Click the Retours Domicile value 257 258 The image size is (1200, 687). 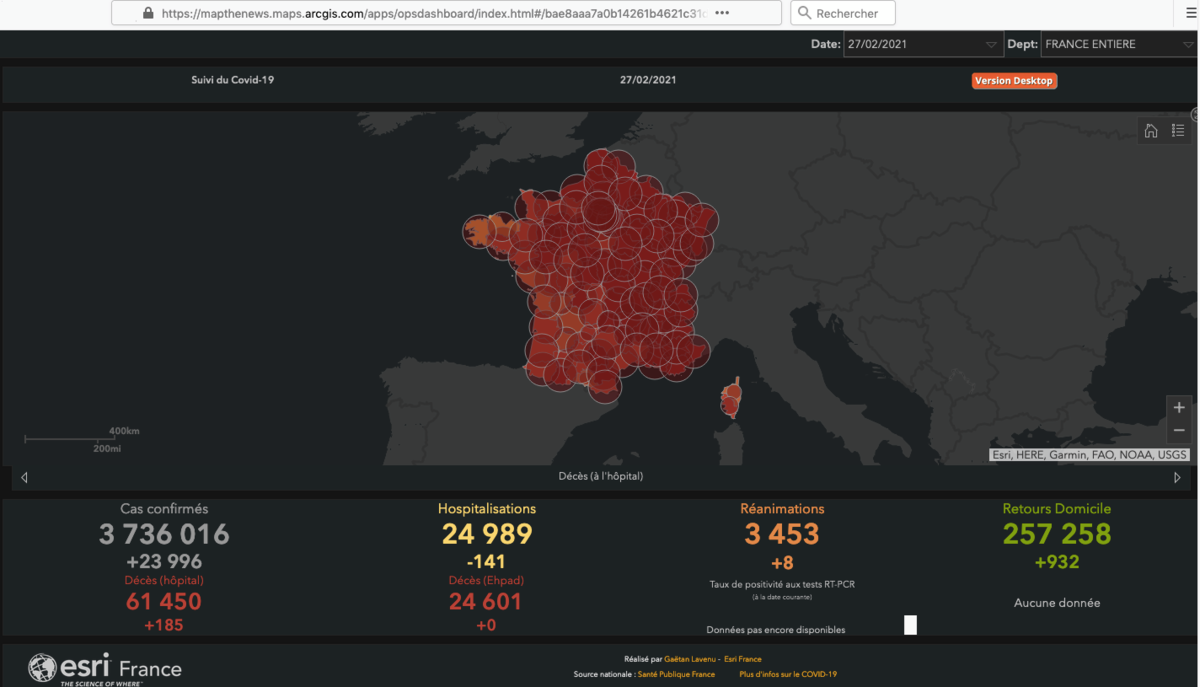pyautogui.click(x=1057, y=535)
